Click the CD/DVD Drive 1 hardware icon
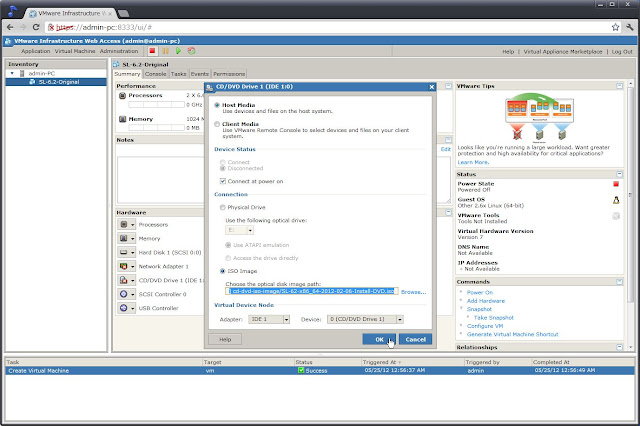Image resolution: width=640 pixels, height=426 pixels. tap(124, 280)
